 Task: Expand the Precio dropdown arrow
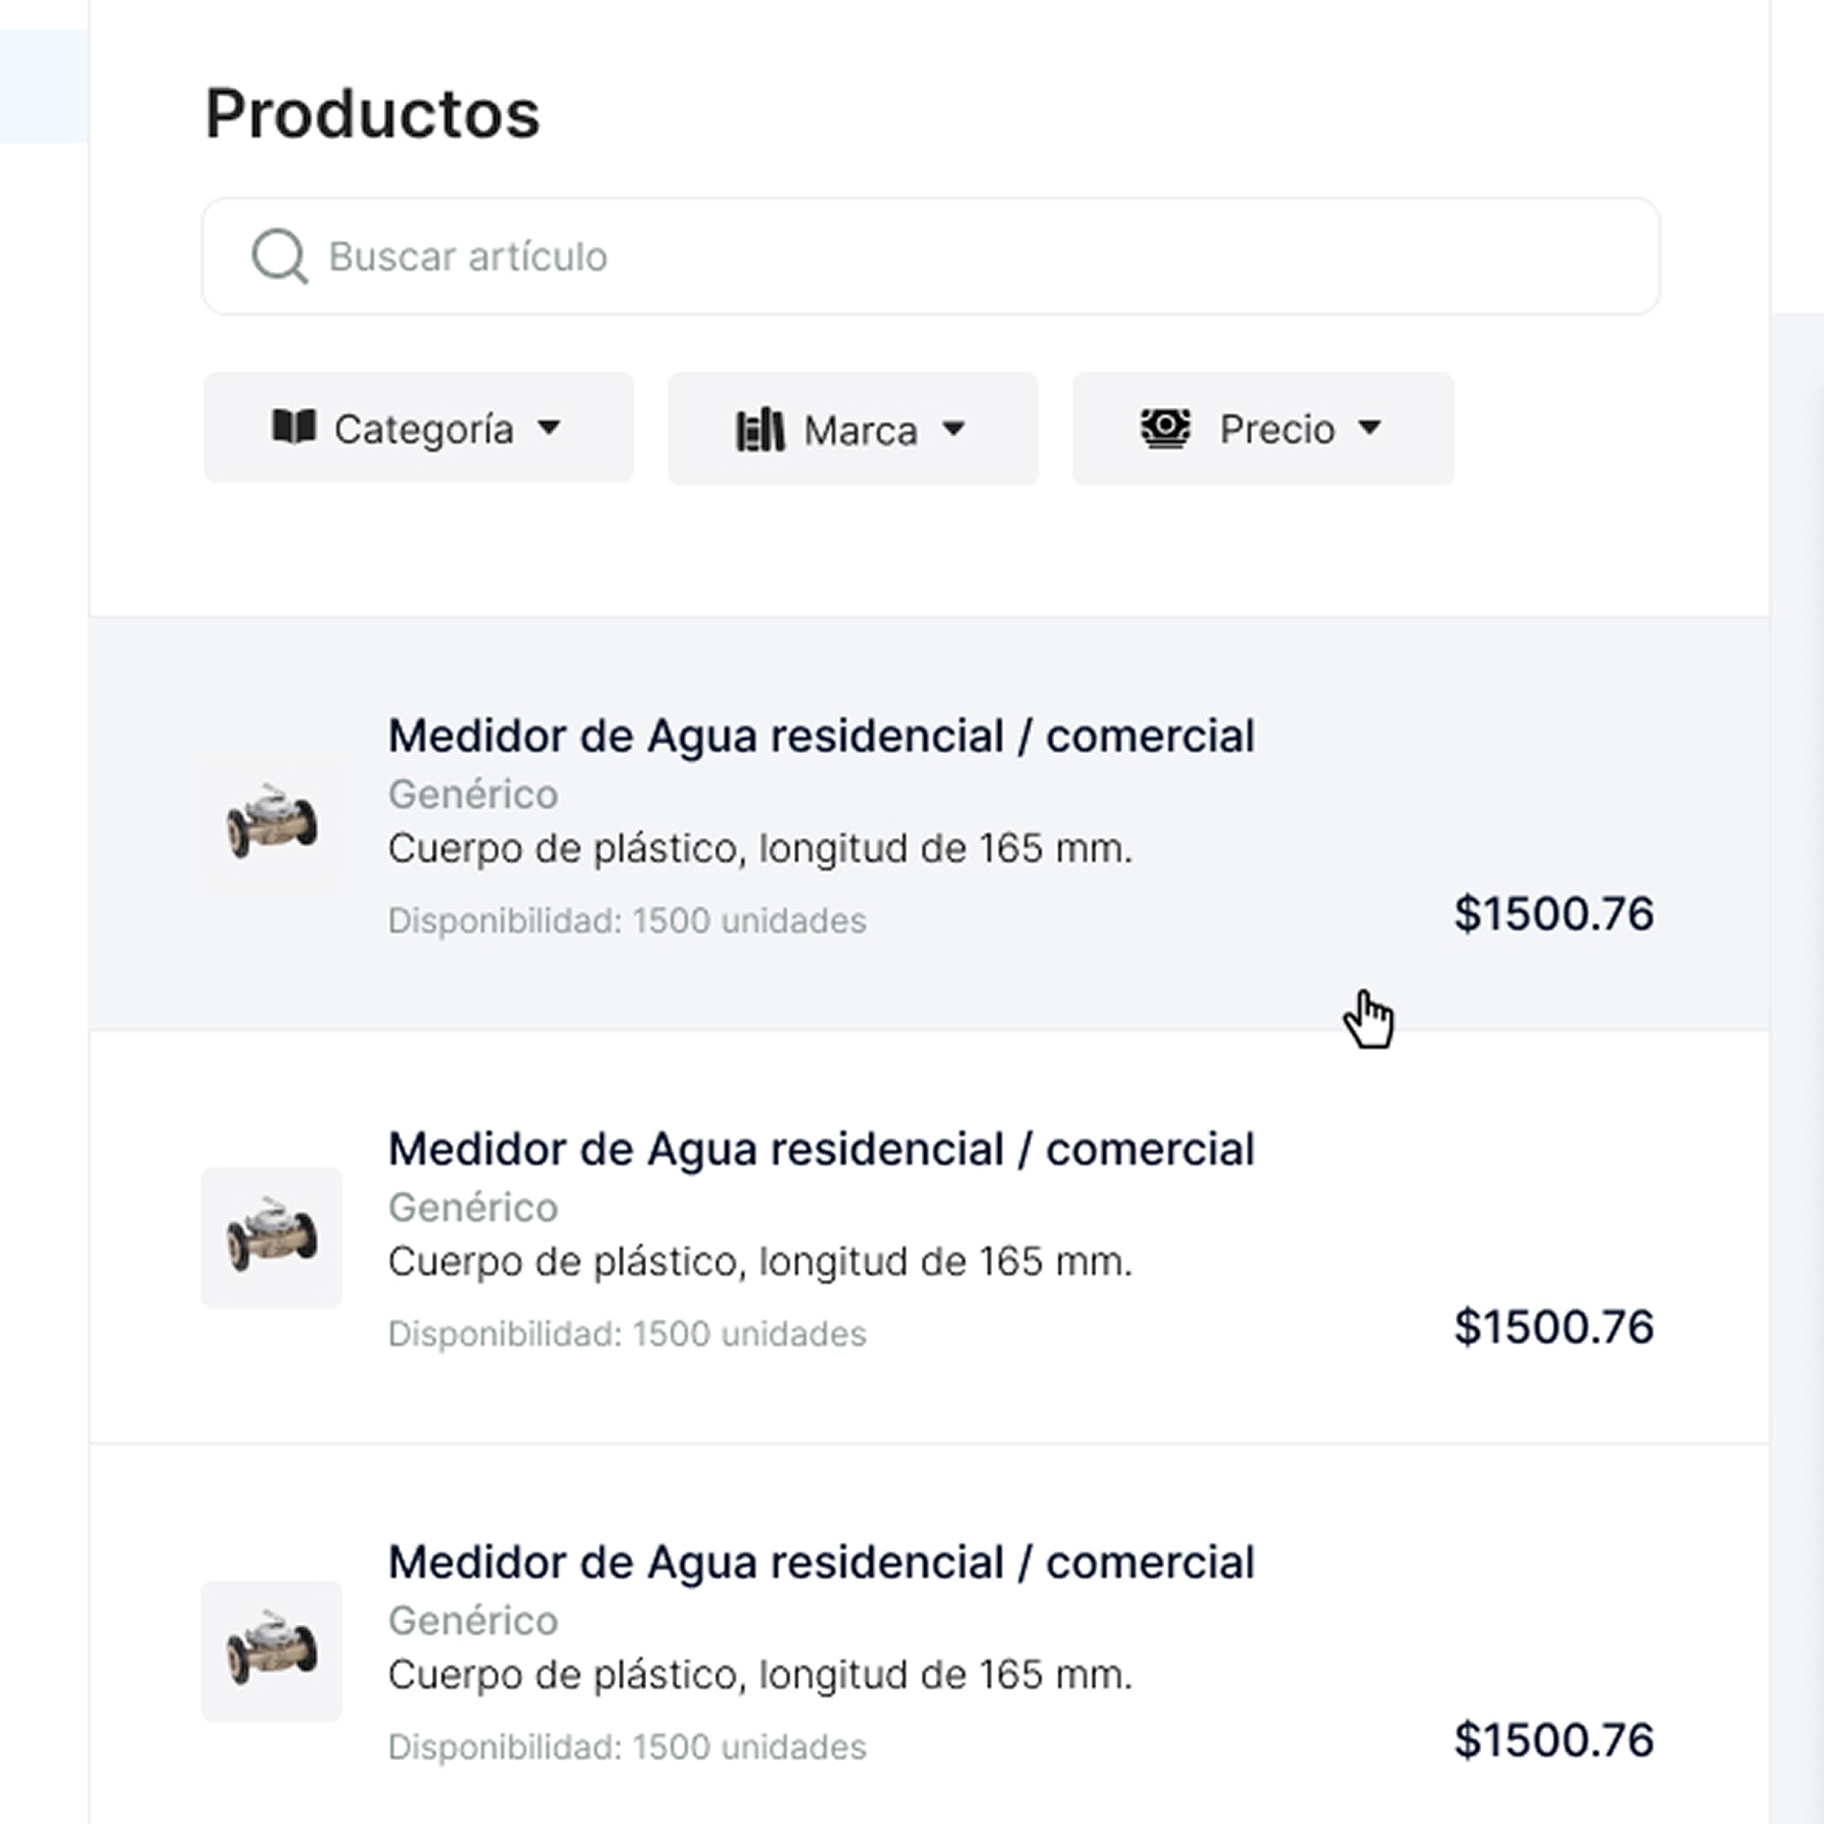[x=1370, y=428]
